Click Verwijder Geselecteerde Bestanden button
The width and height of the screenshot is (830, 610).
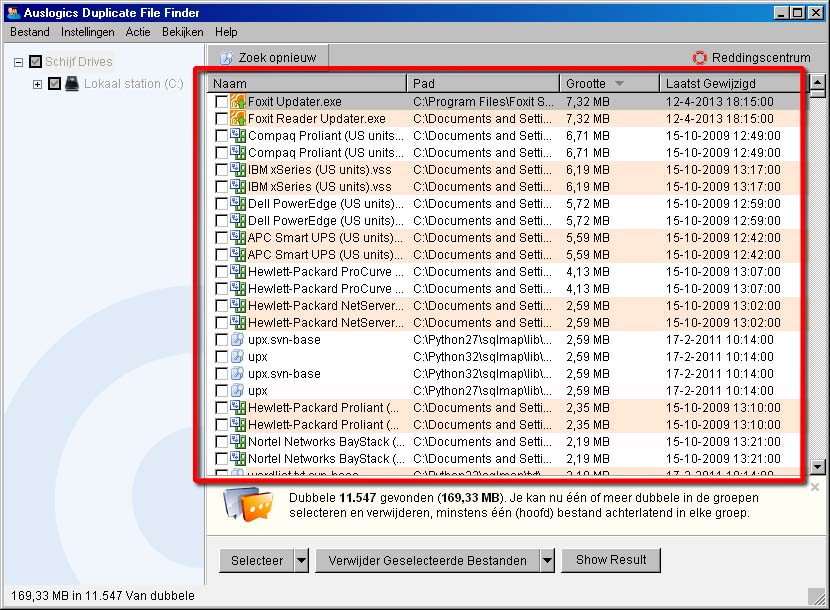tap(428, 560)
